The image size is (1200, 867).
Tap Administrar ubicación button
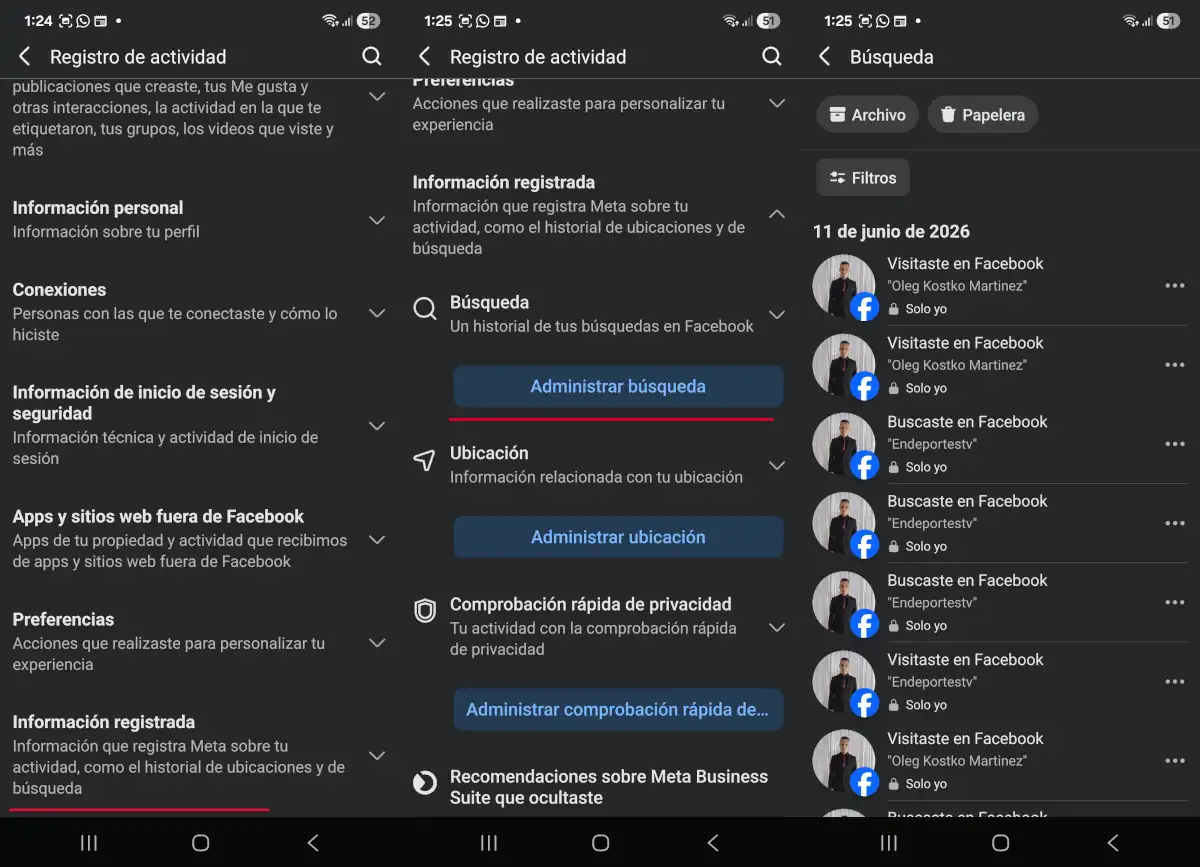(x=618, y=537)
